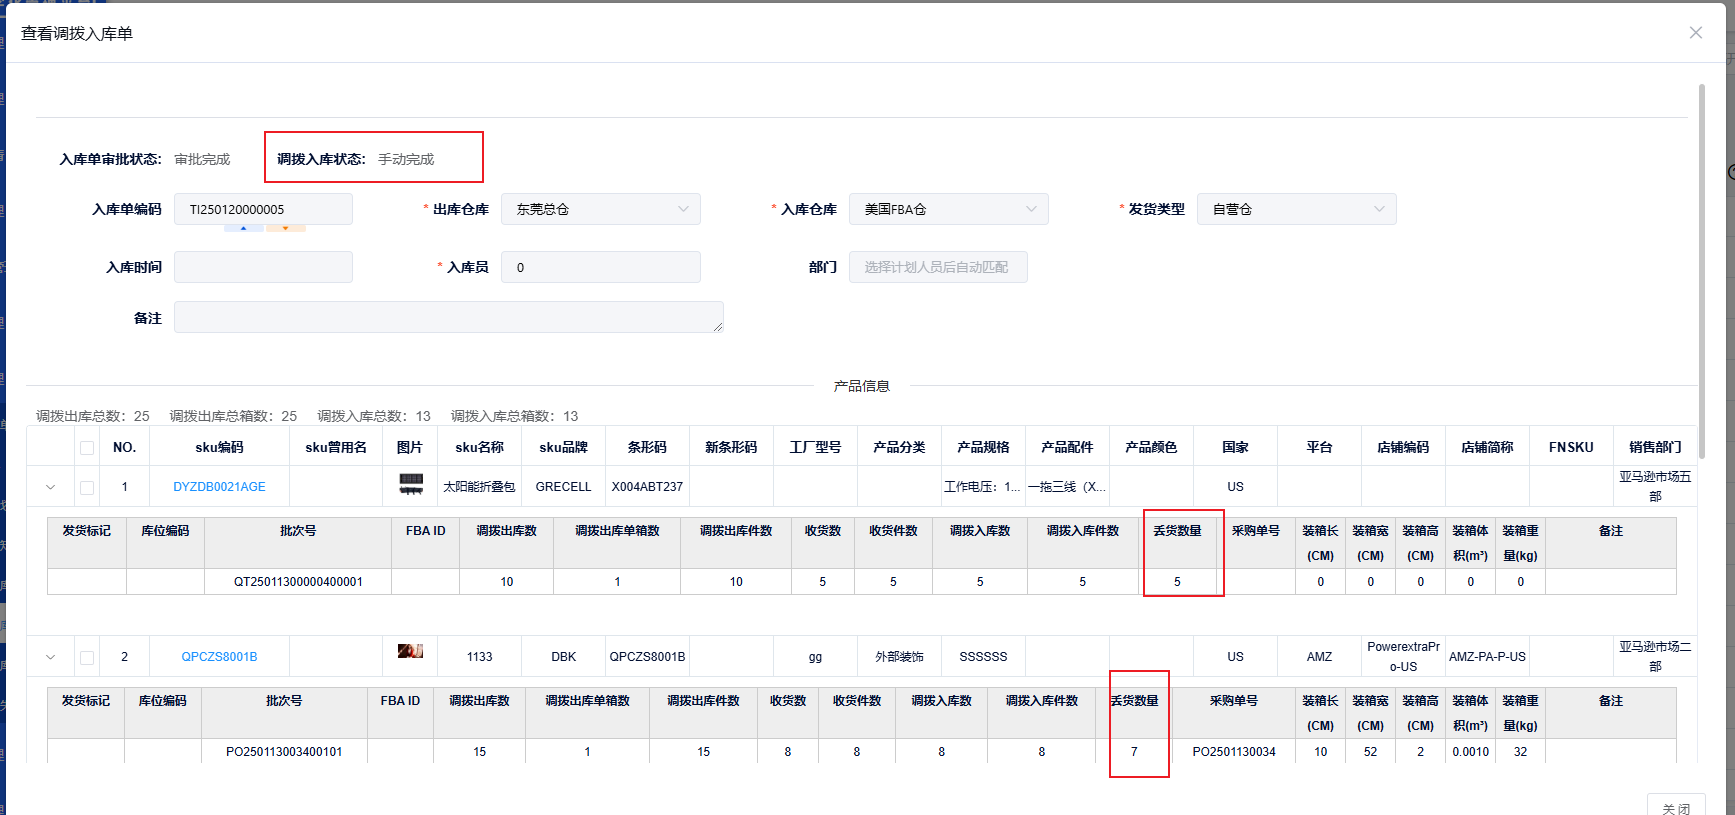Click product spec cell SSSSSS
Viewport: 1735px width, 815px height.
[x=983, y=657]
